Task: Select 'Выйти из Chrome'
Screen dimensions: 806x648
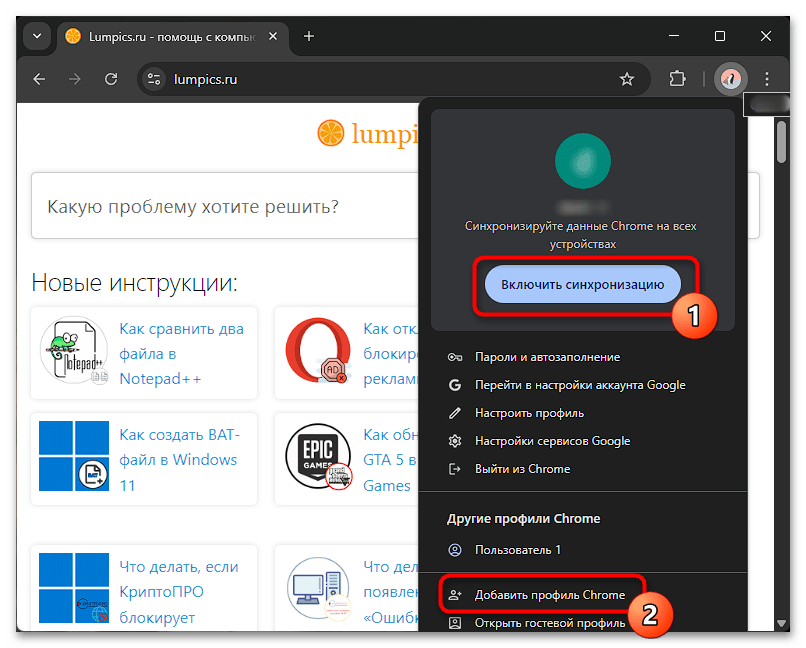Action: [x=583, y=469]
